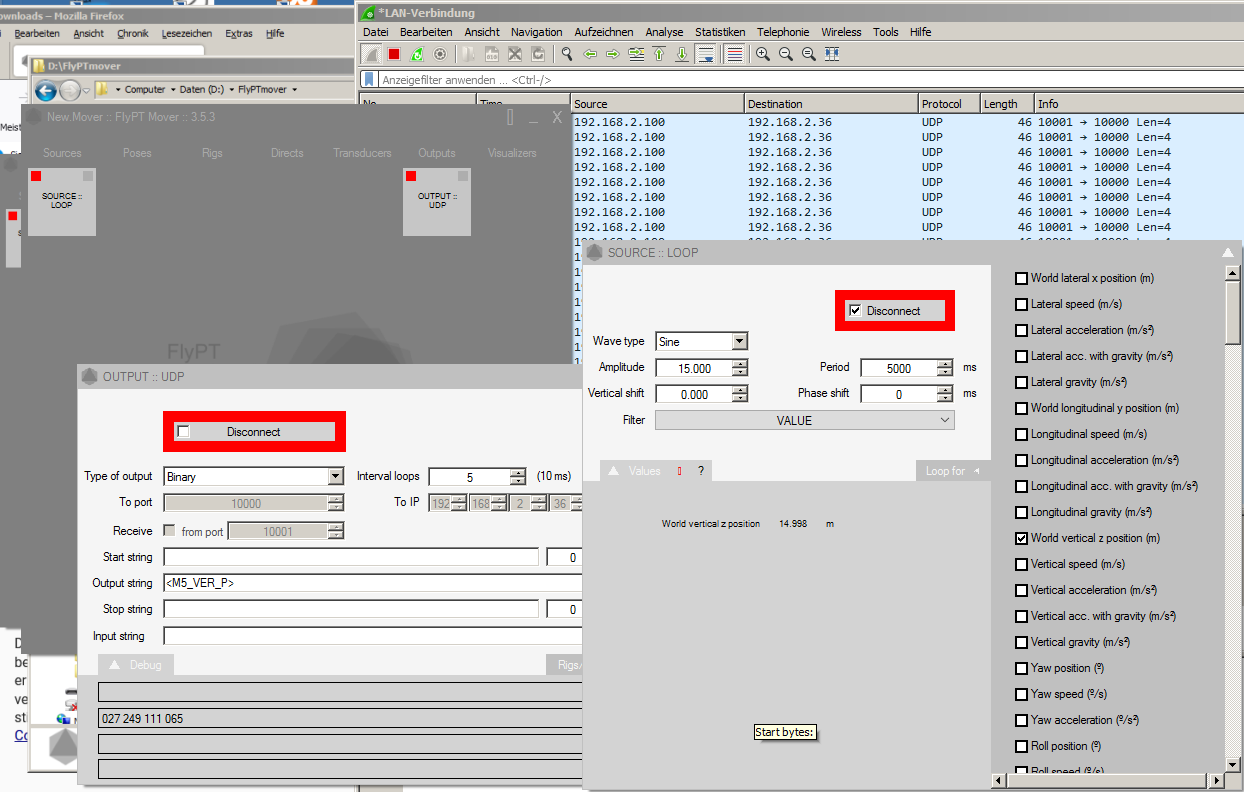This screenshot has height=792, width=1244.
Task: Click the greyed open capture file icon
Action: 468,54
